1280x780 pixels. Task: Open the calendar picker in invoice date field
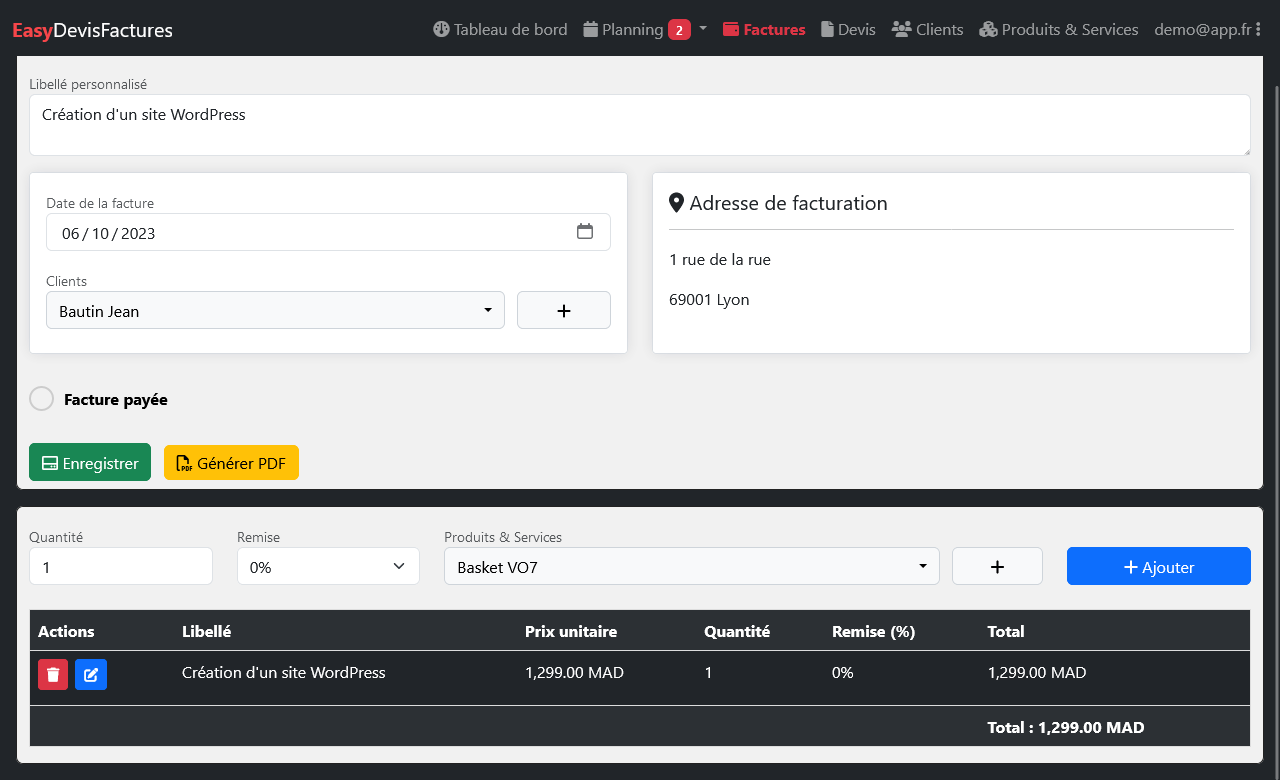585,232
